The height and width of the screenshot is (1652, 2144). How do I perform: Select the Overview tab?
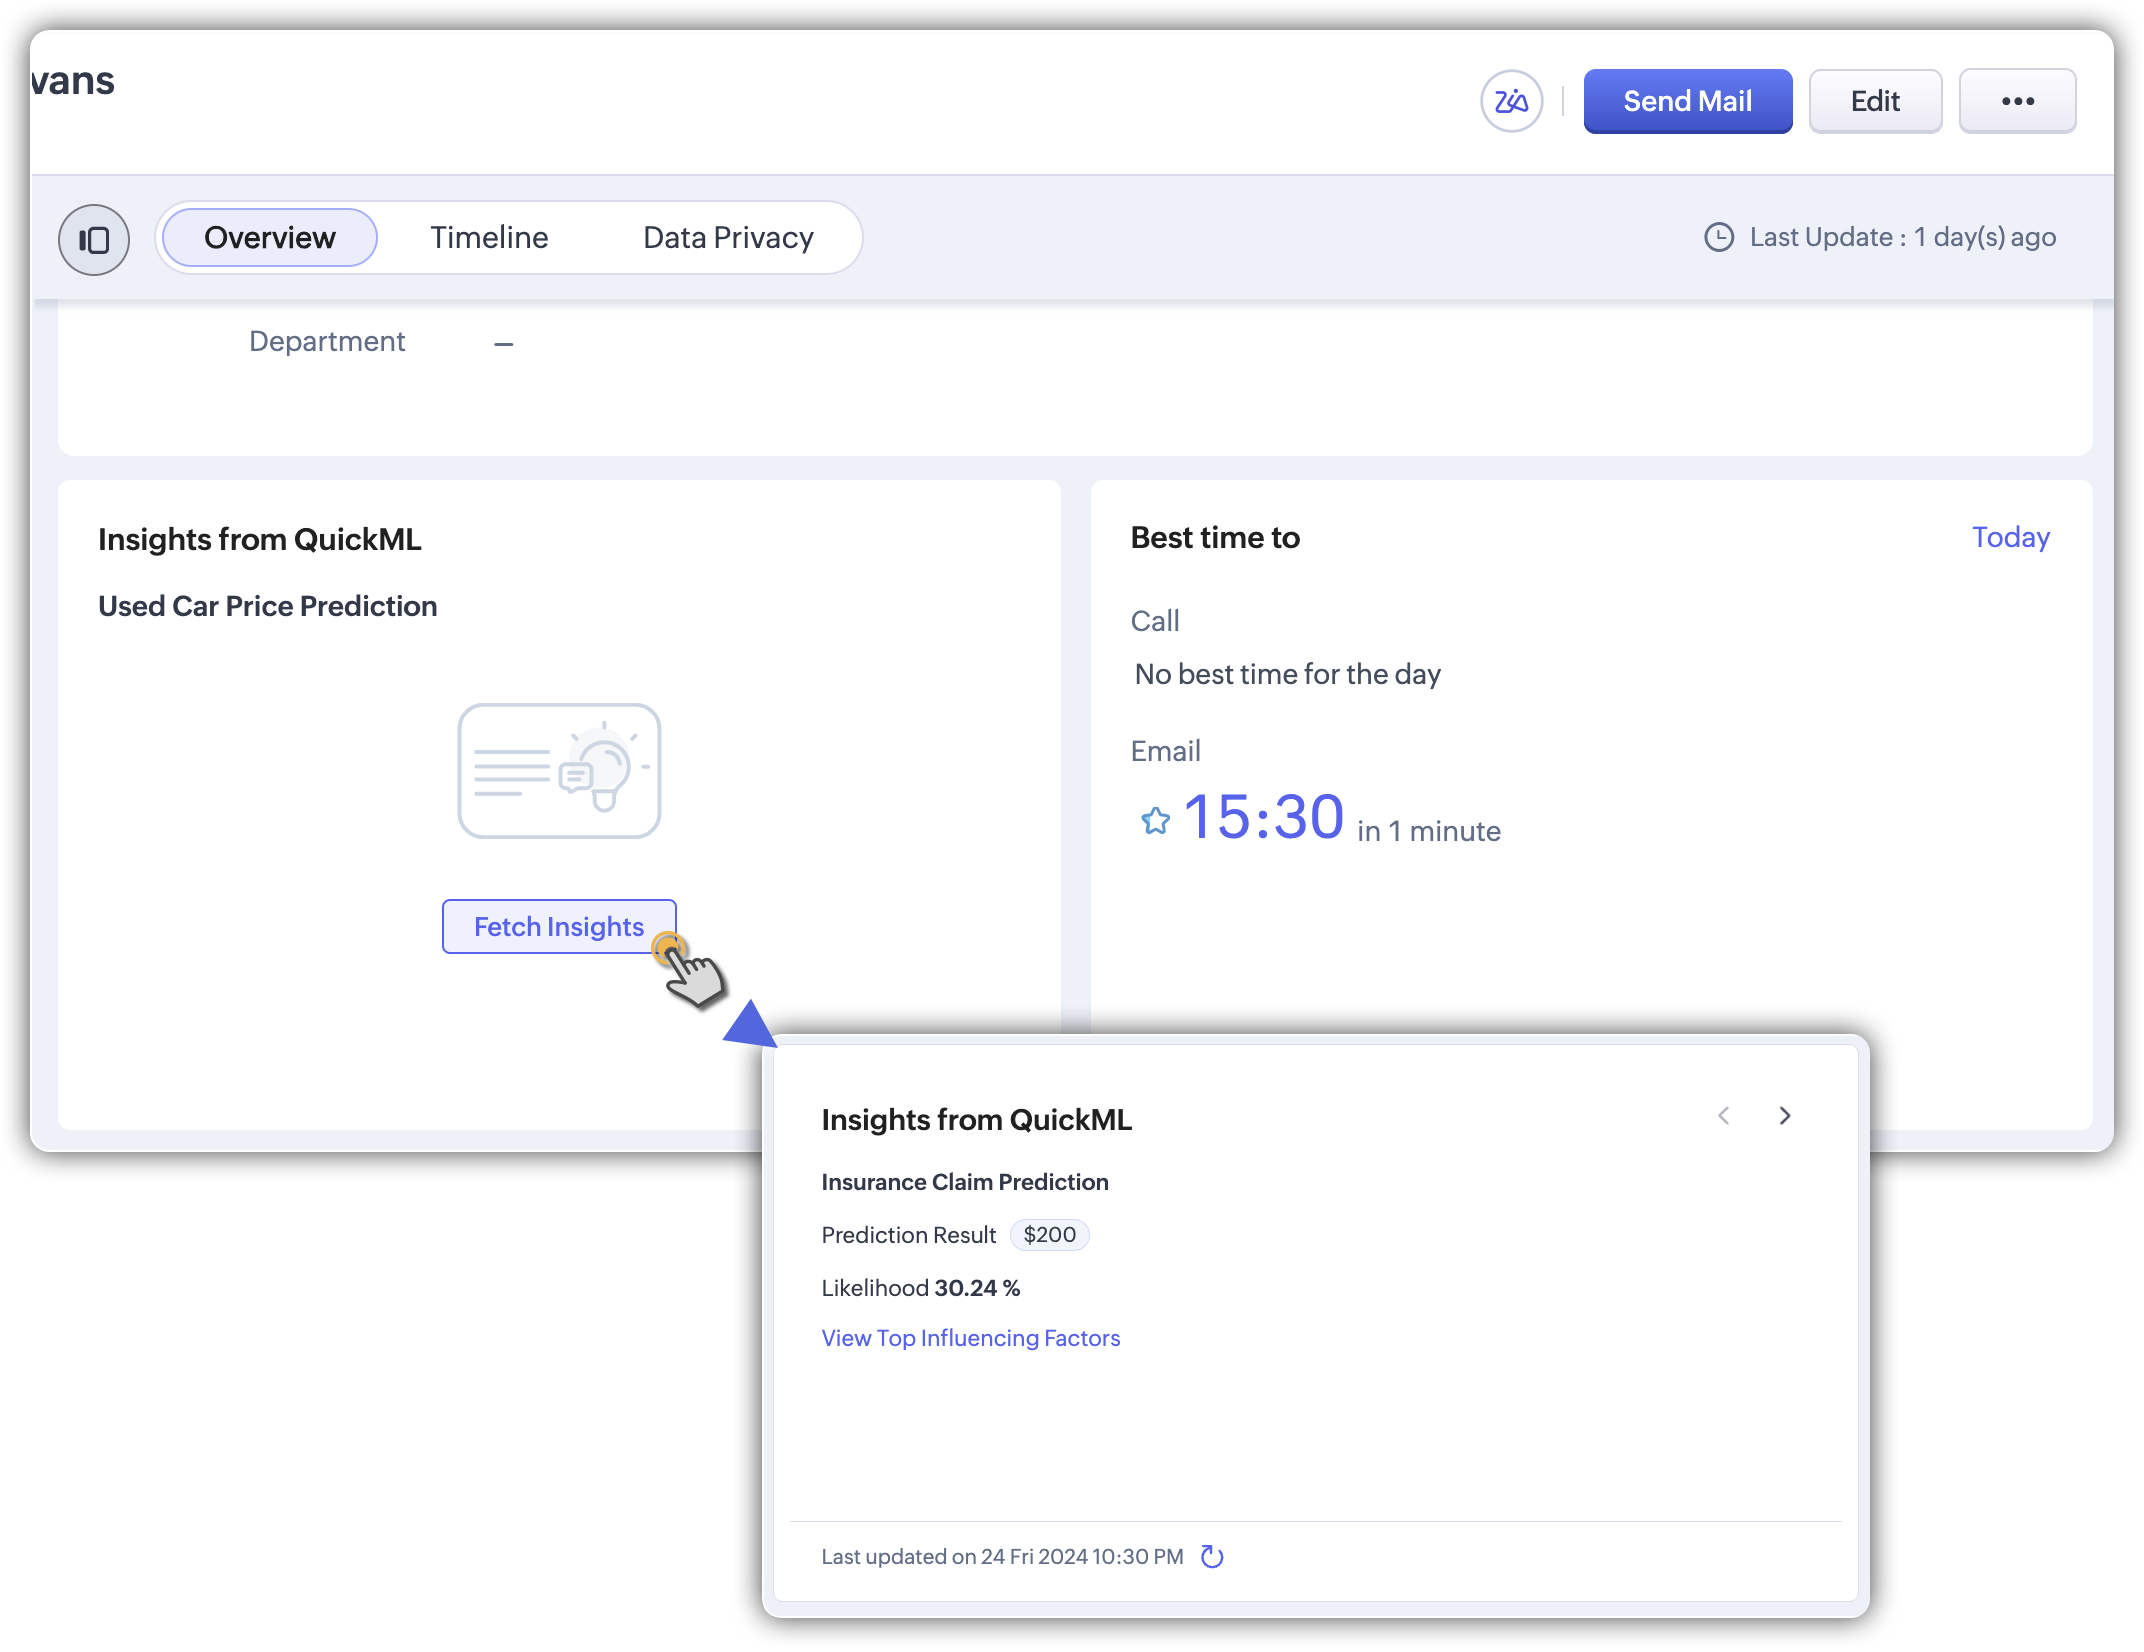270,238
